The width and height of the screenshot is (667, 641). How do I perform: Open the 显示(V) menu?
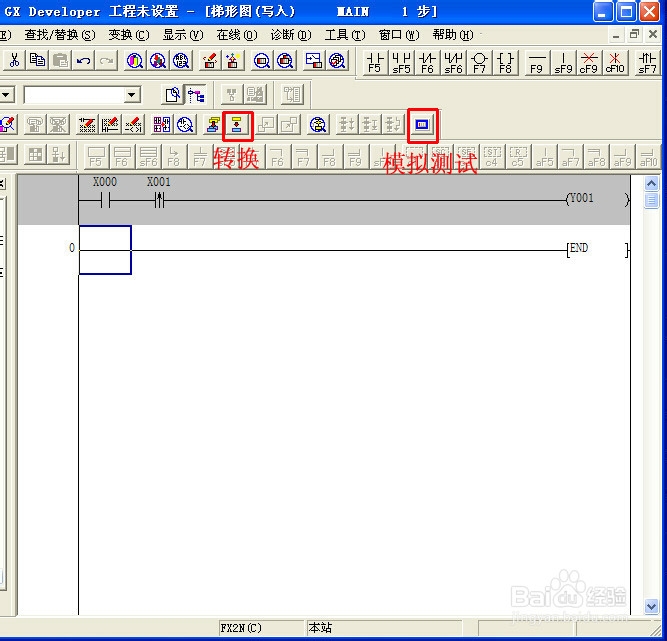point(183,35)
